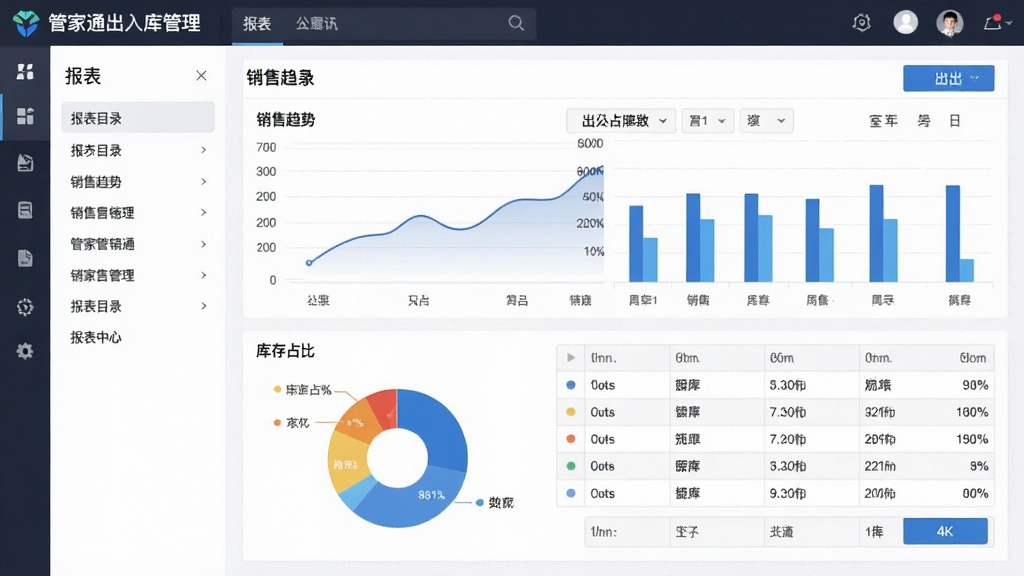Open the second chart filter dropdown
Screen dimensions: 1024x576
point(708,121)
